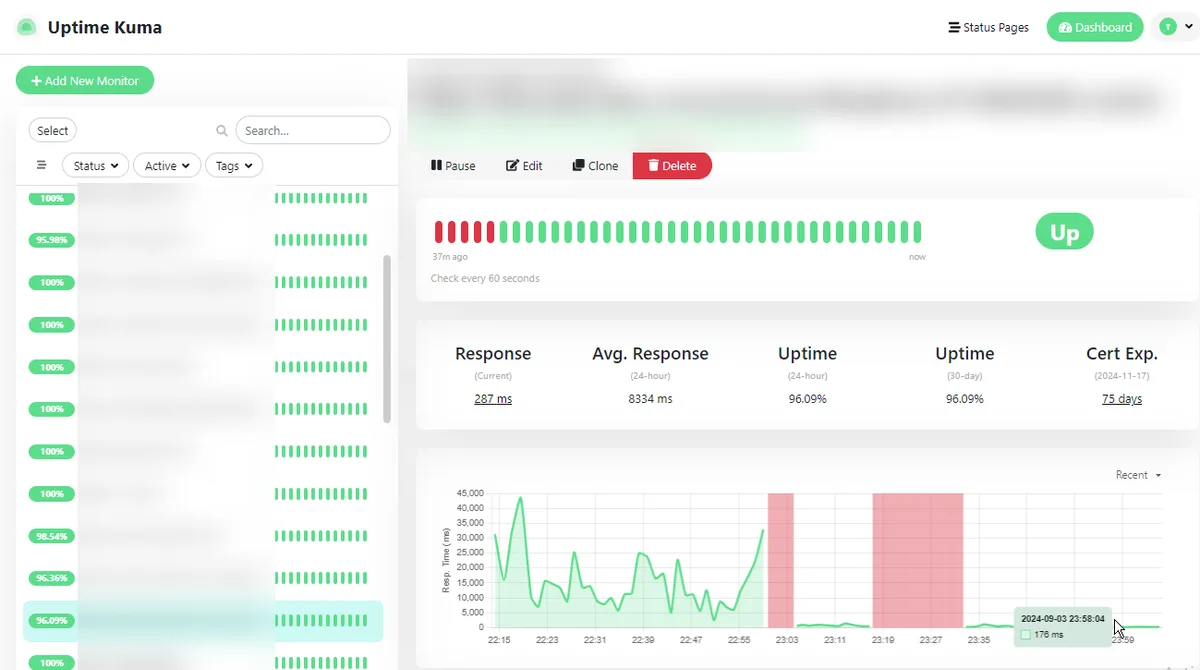Viewport: 1200px width, 670px height.
Task: Open the user avatar profile menu
Action: (x=1175, y=28)
